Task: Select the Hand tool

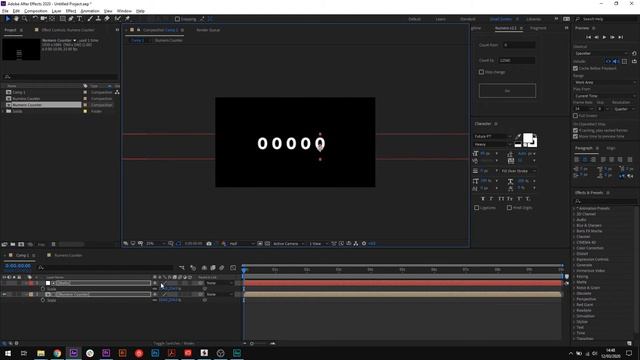Action: click(x=16, y=19)
